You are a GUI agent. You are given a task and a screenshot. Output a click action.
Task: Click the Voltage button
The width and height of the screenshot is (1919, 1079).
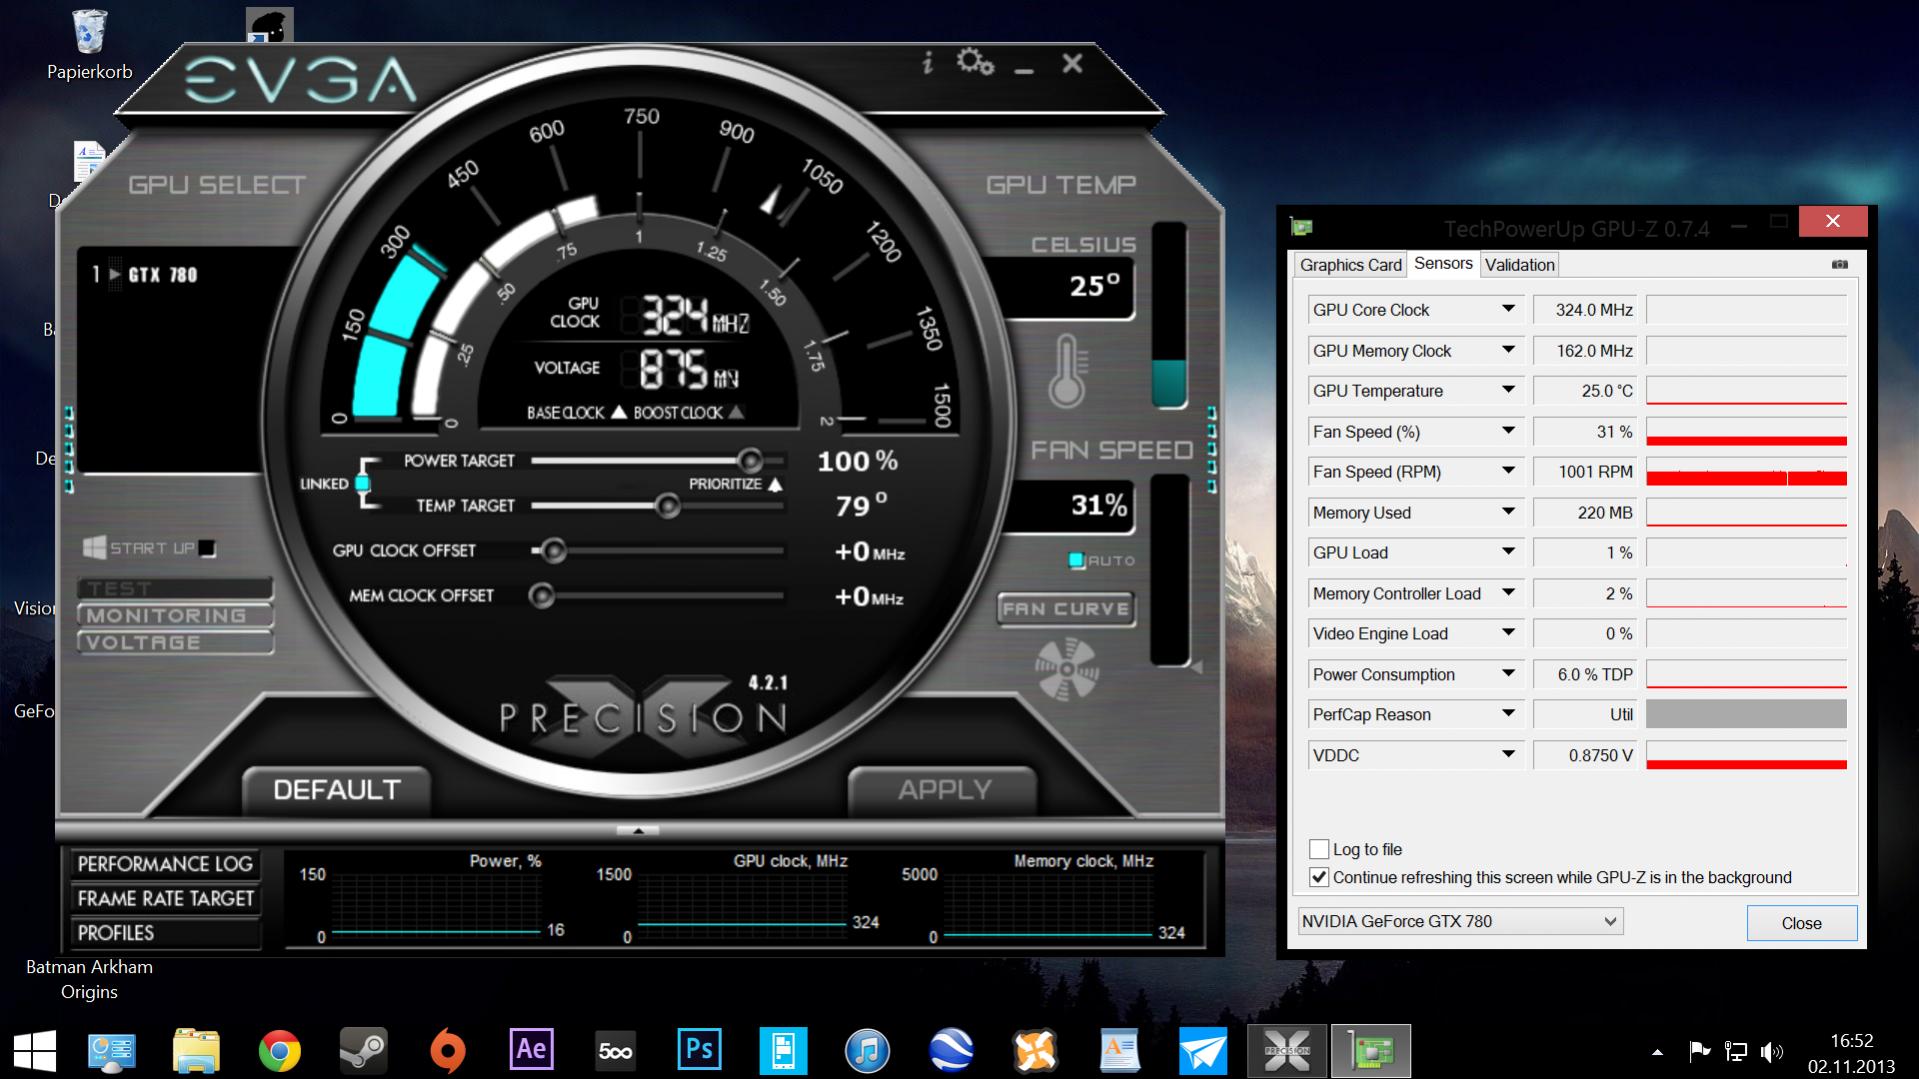coord(175,643)
